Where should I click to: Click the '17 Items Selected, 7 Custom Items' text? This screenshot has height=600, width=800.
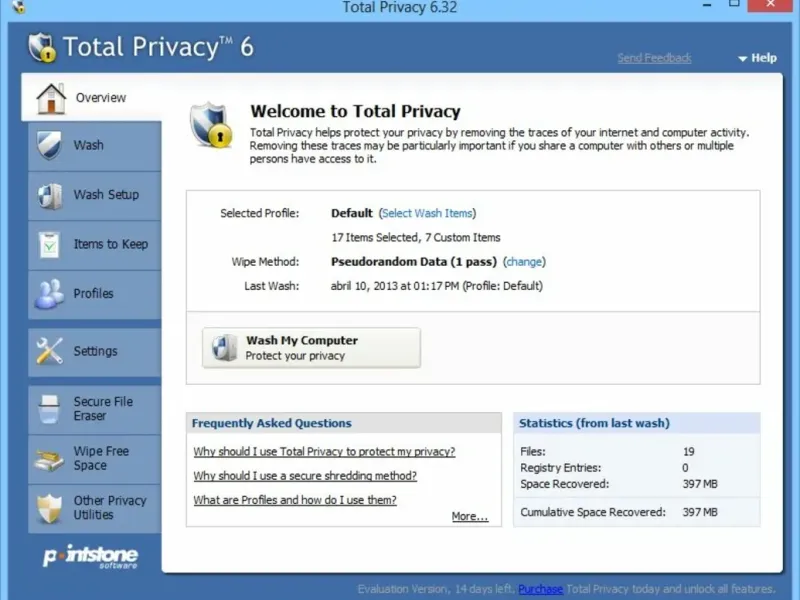(x=416, y=238)
